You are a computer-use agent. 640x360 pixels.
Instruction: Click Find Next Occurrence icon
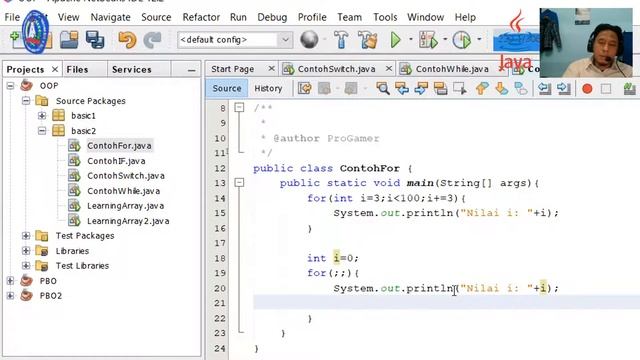421,88
